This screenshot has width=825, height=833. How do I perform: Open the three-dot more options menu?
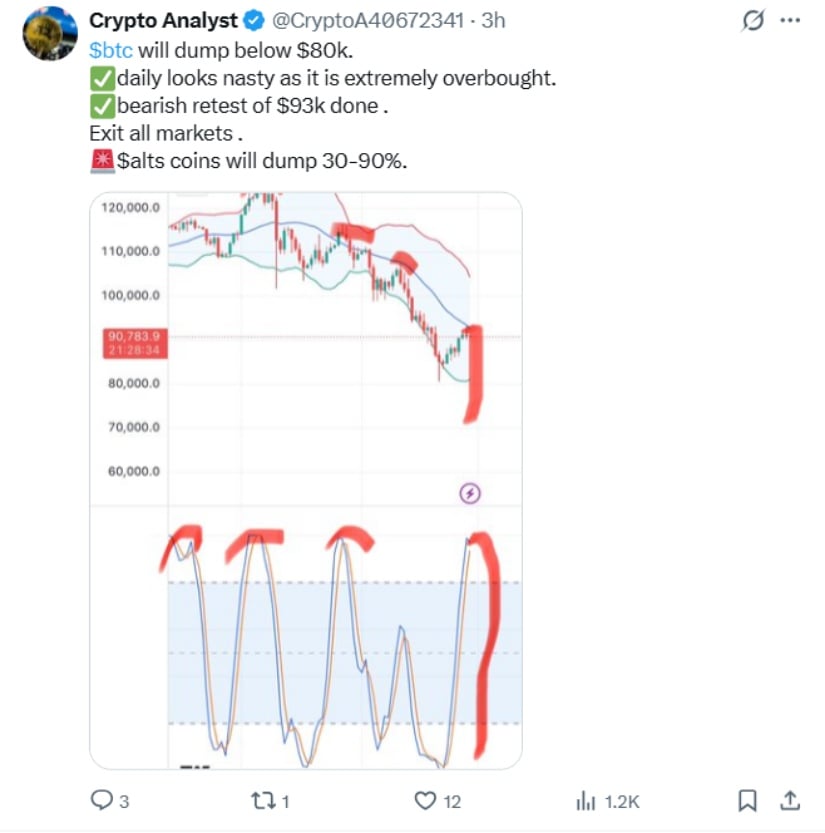tap(790, 21)
